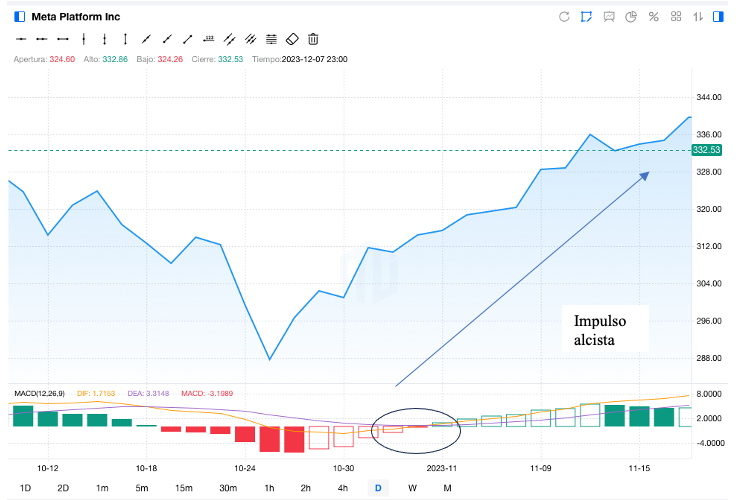
Task: Click the 332.53 price label marker
Action: coord(706,150)
